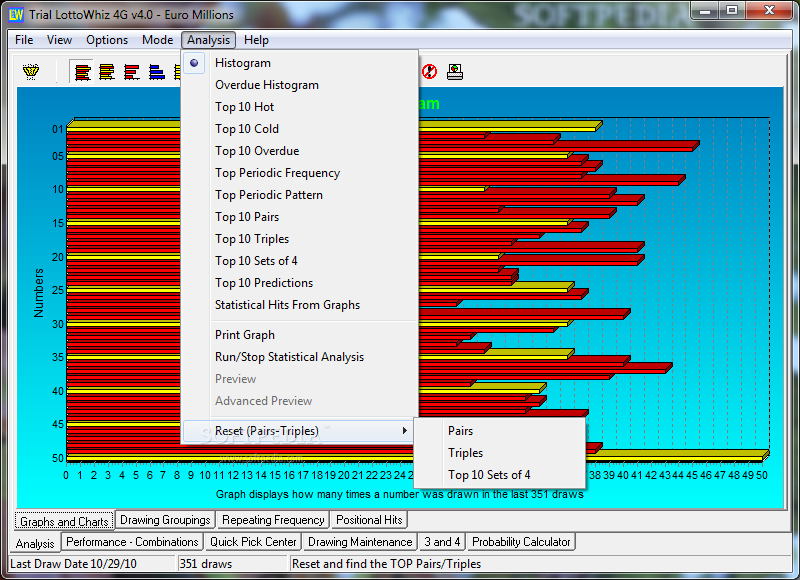Choose Overdue Histogram from Analysis menu
Viewport: 800px width, 580px height.
coord(299,85)
